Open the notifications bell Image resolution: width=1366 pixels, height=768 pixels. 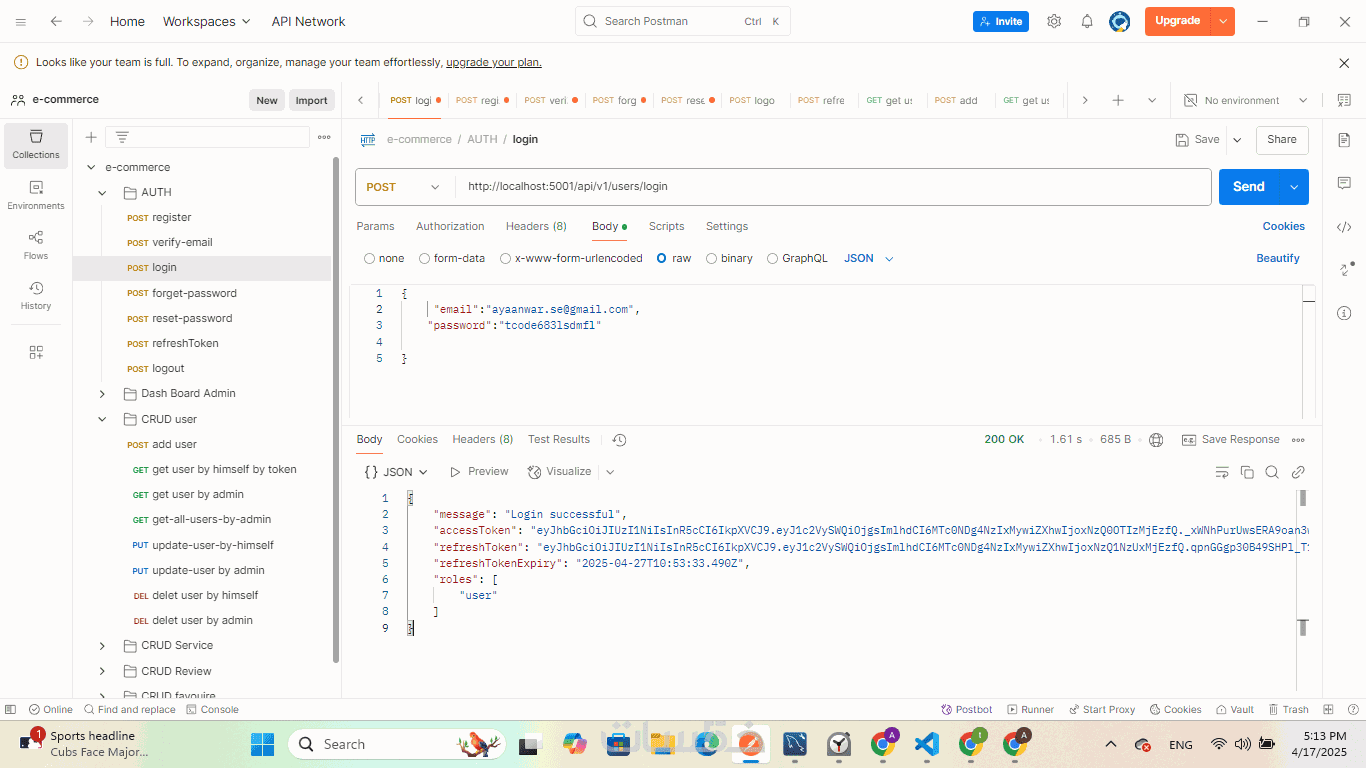1087,21
